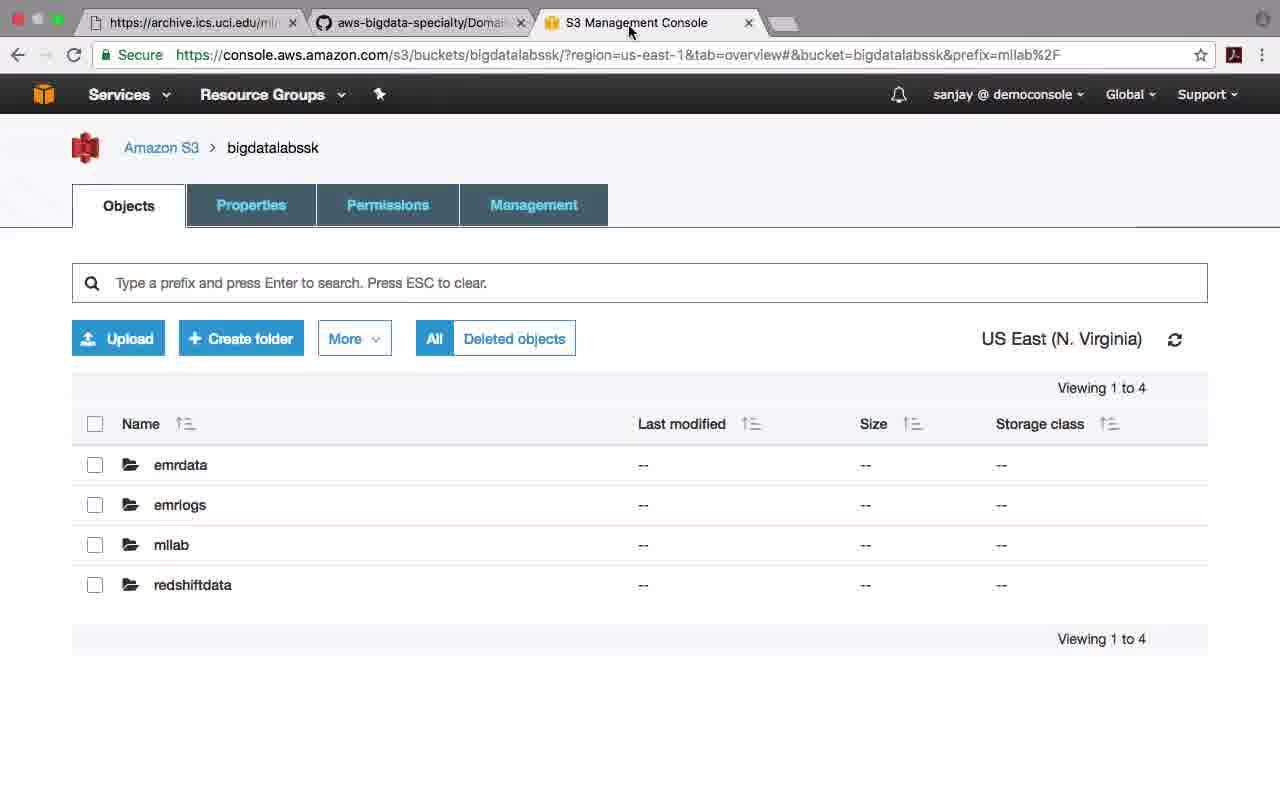This screenshot has height=800, width=1280.
Task: Click the Last modified column header
Action: pos(682,424)
